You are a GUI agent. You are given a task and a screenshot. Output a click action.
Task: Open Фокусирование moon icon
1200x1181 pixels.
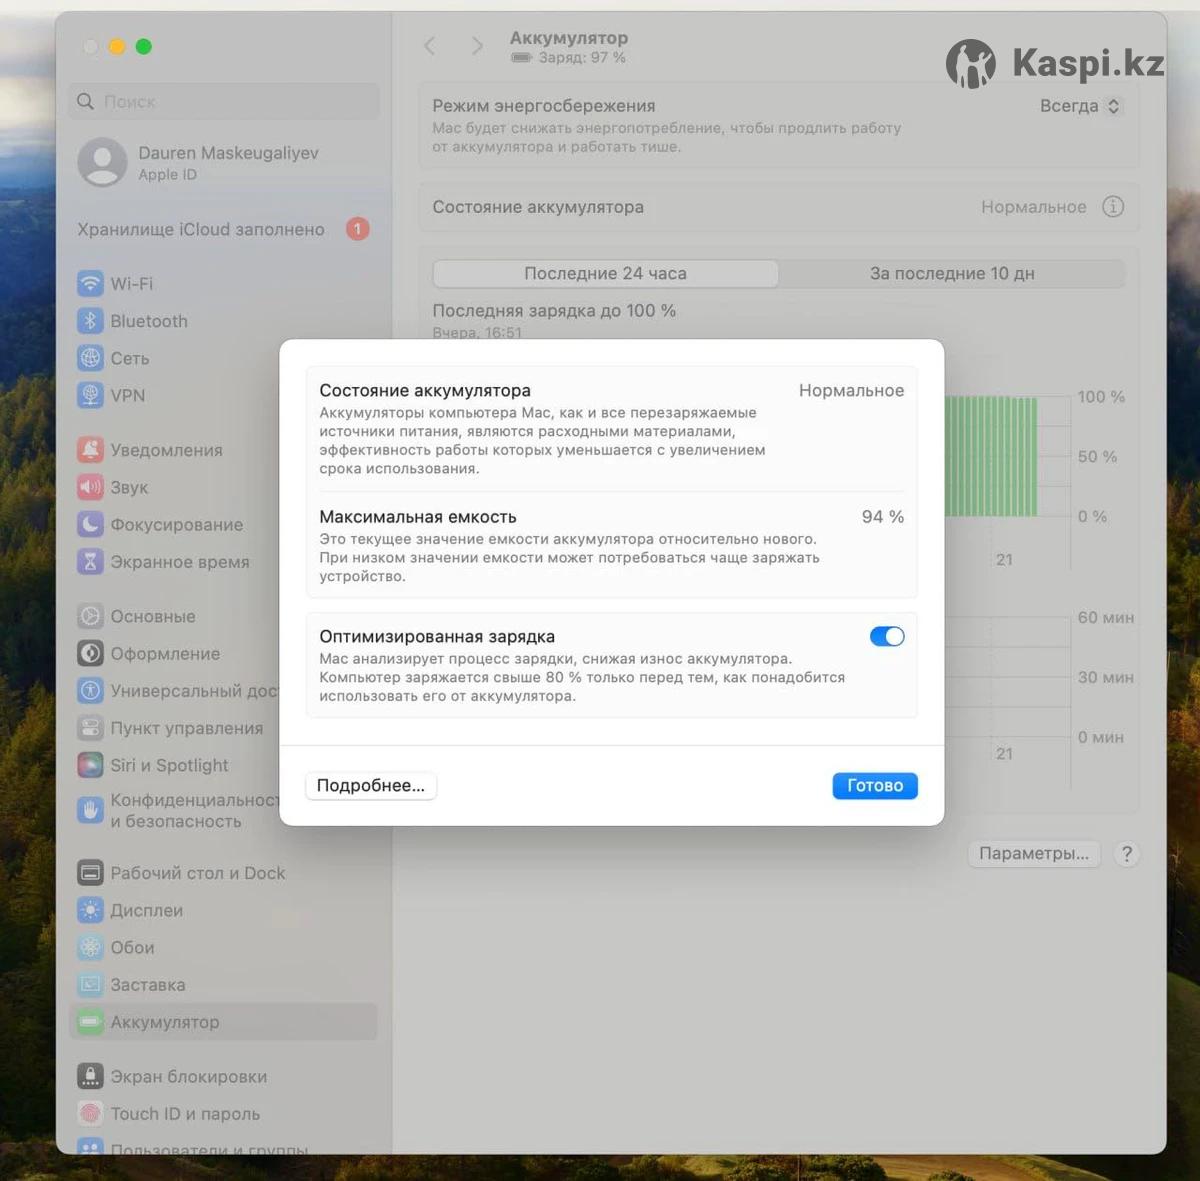(x=90, y=524)
